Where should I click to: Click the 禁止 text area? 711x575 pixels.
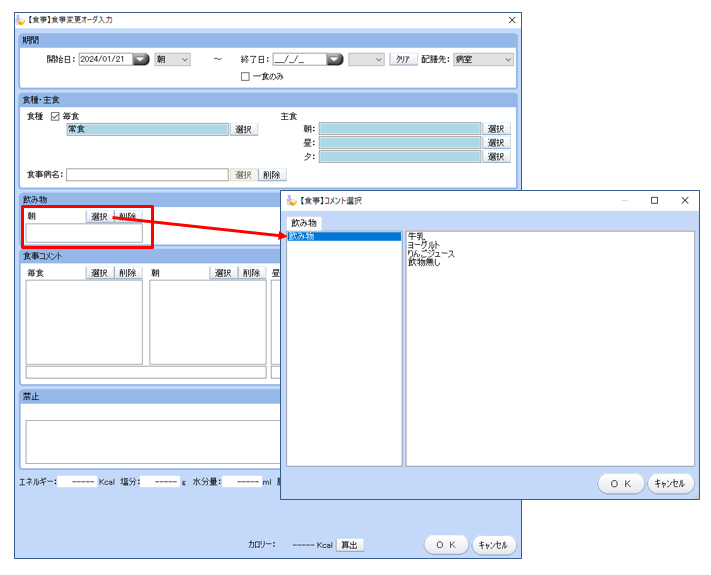click(153, 442)
